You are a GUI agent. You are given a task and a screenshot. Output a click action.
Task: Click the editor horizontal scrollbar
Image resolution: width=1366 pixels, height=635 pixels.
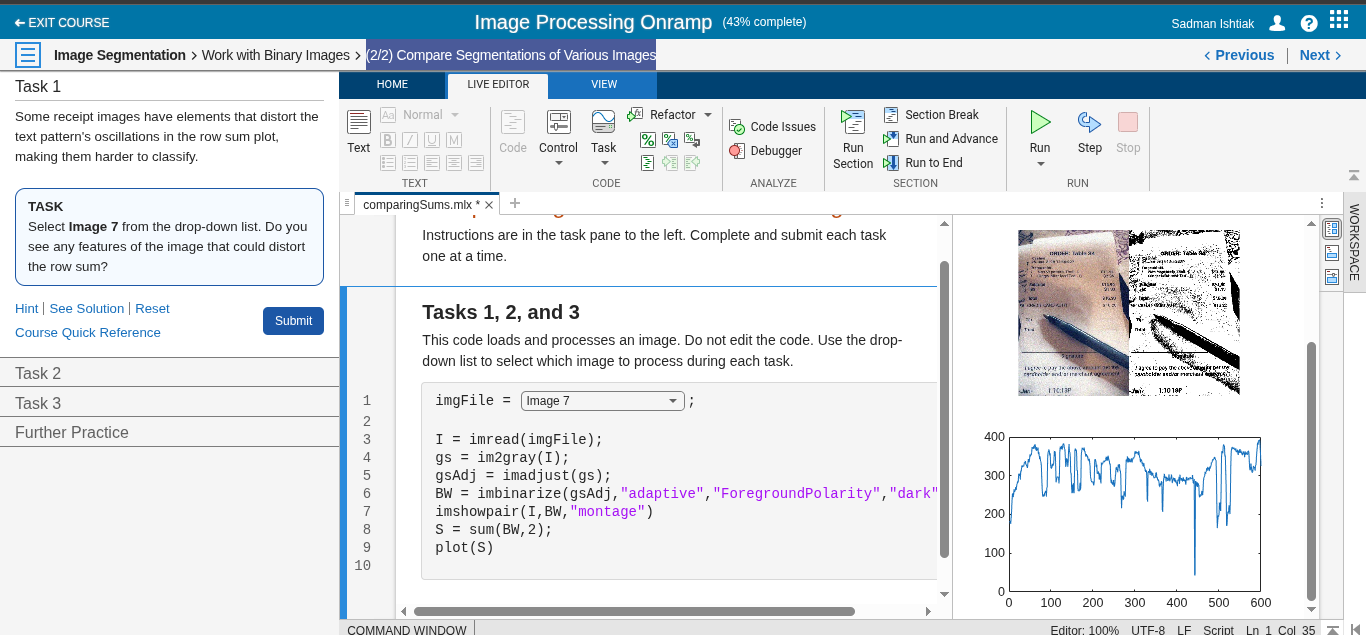coord(634,611)
